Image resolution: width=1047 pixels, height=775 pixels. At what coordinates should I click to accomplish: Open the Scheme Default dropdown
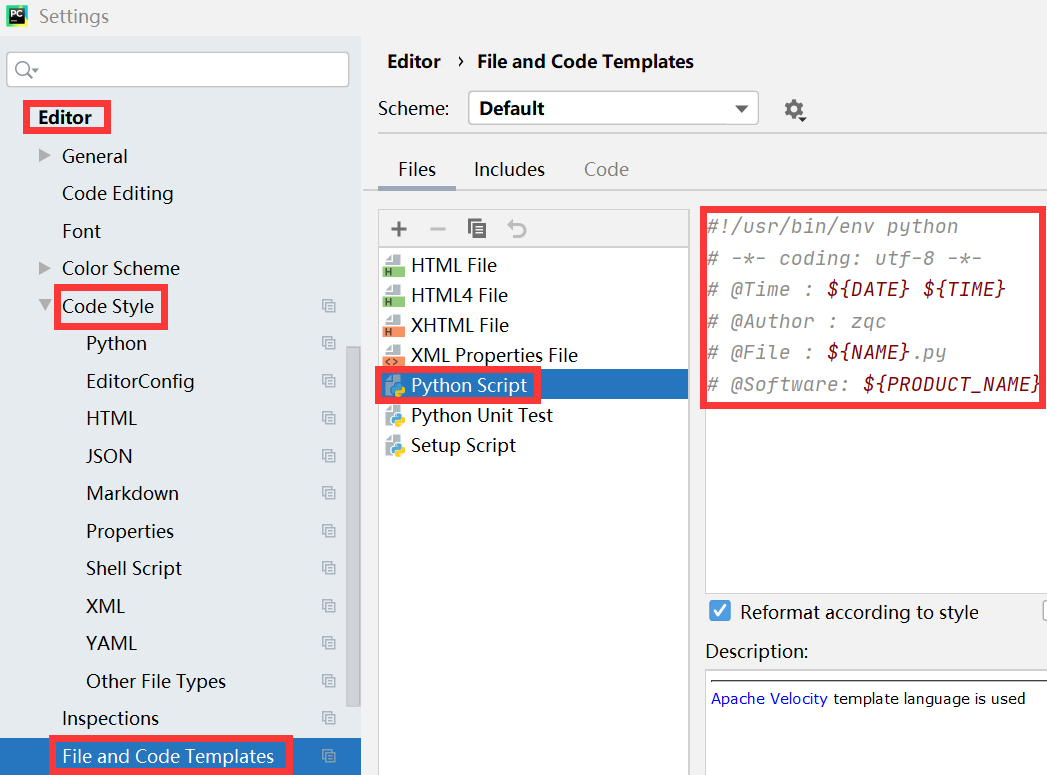click(x=613, y=108)
